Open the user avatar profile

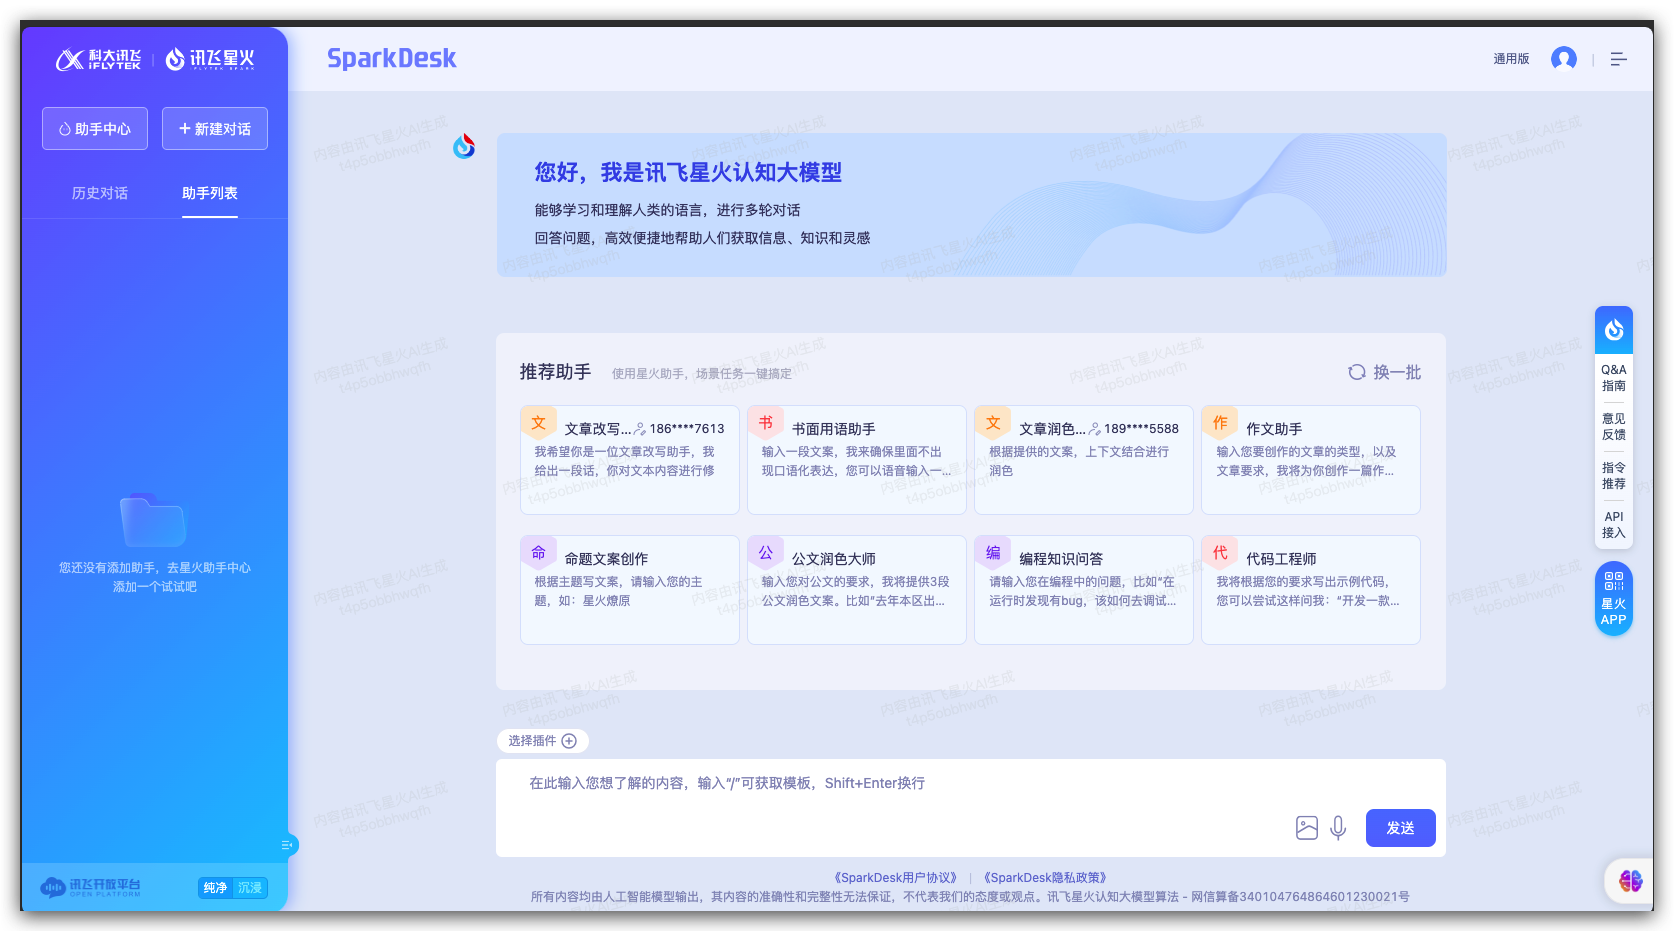tap(1564, 59)
